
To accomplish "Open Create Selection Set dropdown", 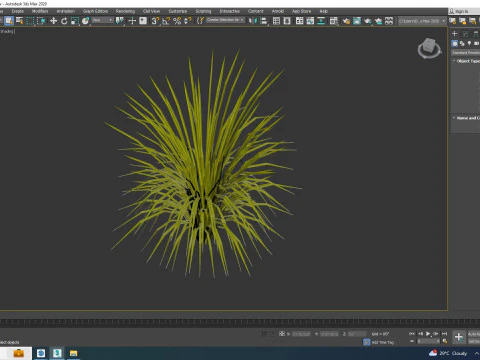I will (x=225, y=20).
